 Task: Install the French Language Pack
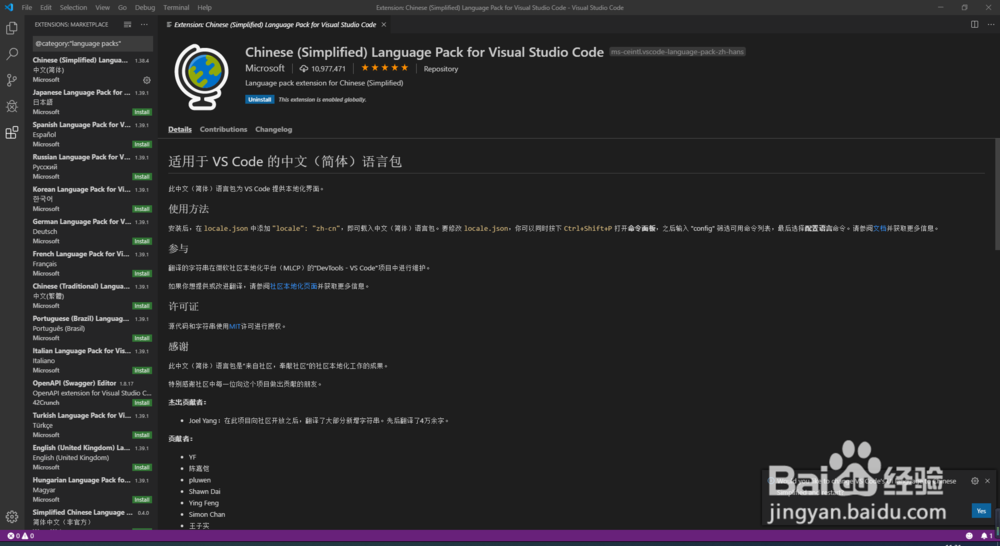[x=142, y=274]
